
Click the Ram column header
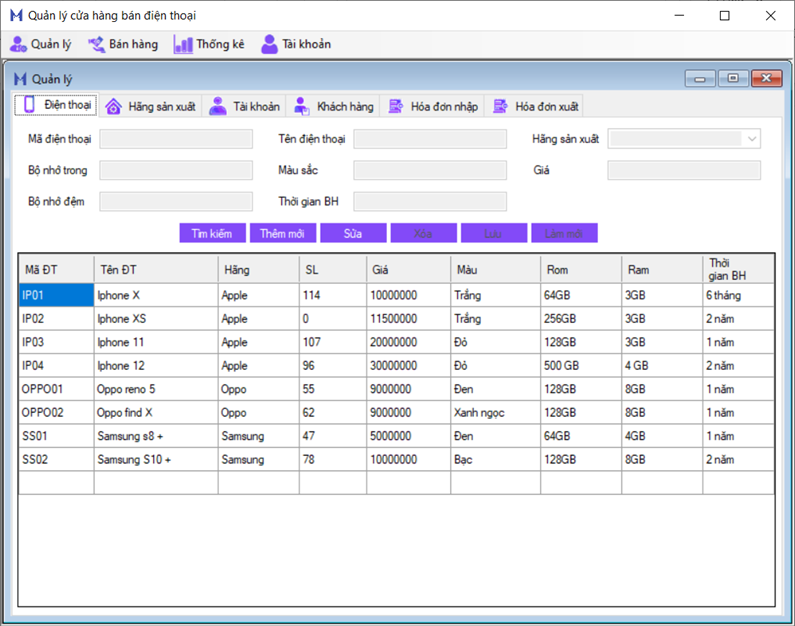(x=662, y=270)
